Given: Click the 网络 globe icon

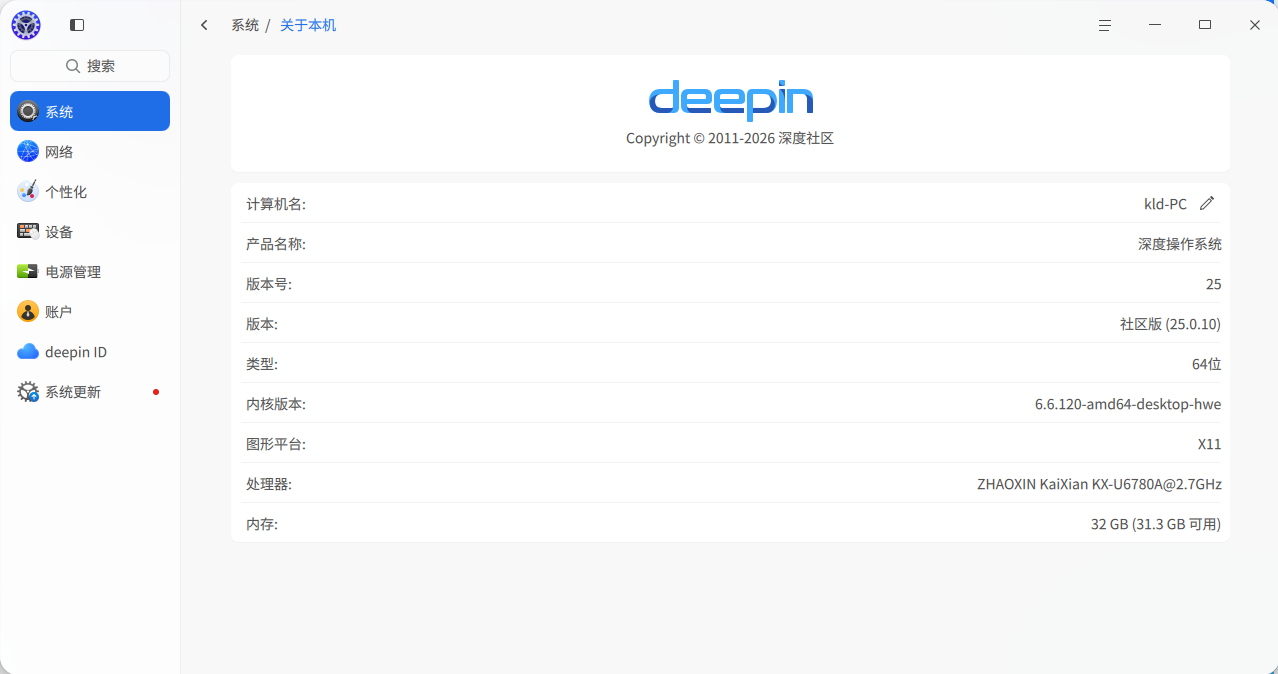Looking at the screenshot, I should pos(28,151).
